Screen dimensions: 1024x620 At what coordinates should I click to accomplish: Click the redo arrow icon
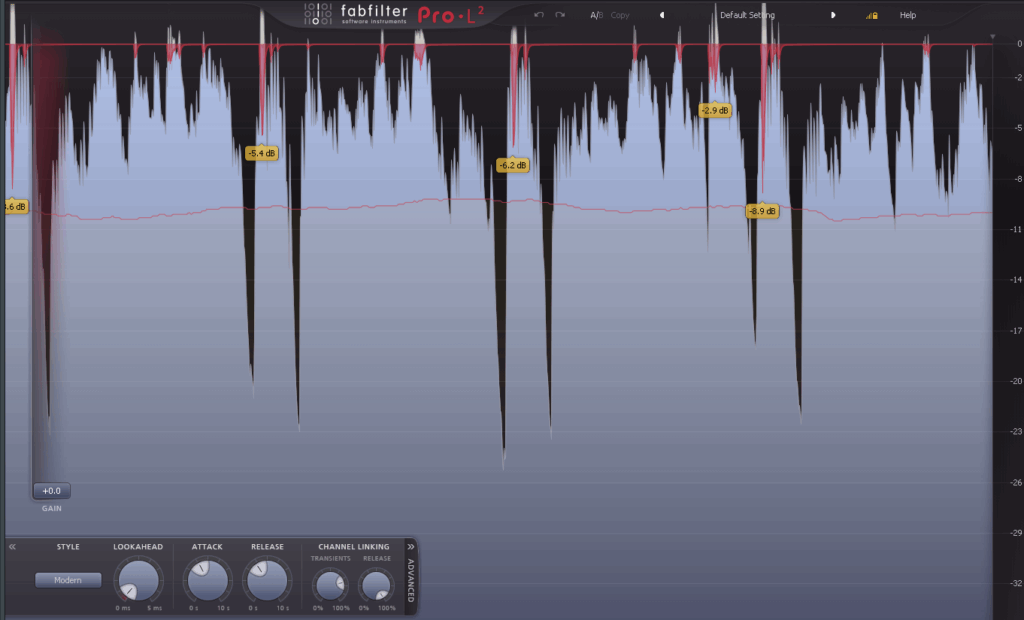pyautogui.click(x=560, y=15)
